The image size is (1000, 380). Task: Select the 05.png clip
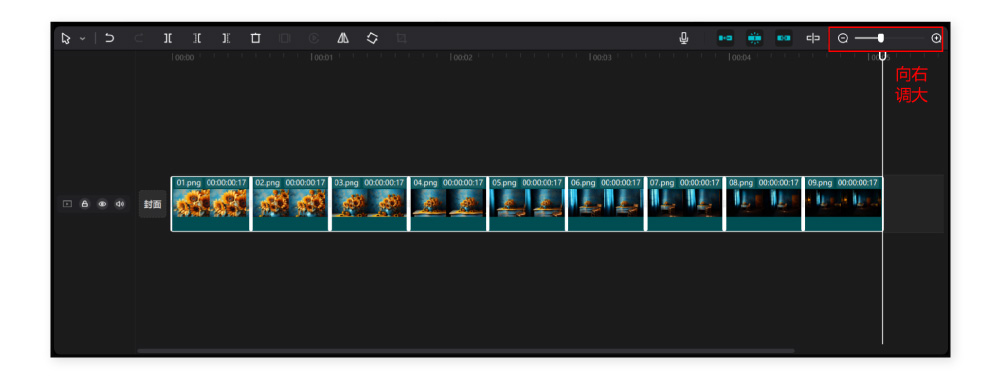[x=527, y=203]
